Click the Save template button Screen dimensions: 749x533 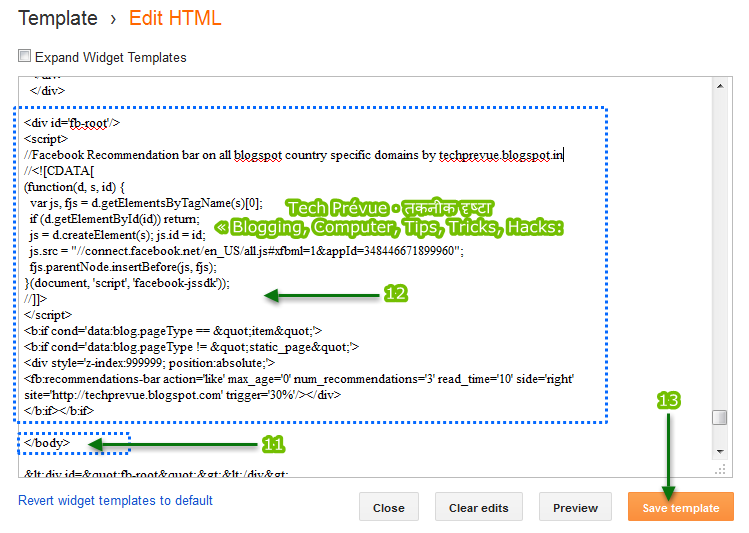click(x=680, y=507)
